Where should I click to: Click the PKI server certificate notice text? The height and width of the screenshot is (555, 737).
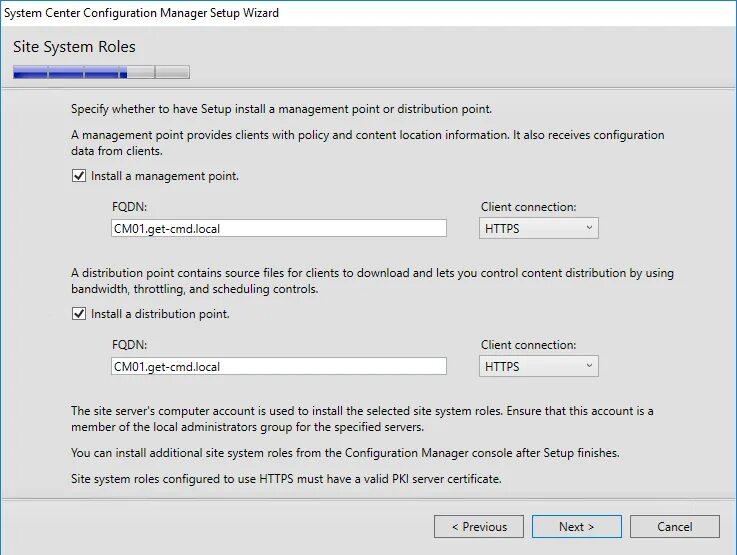(286, 479)
